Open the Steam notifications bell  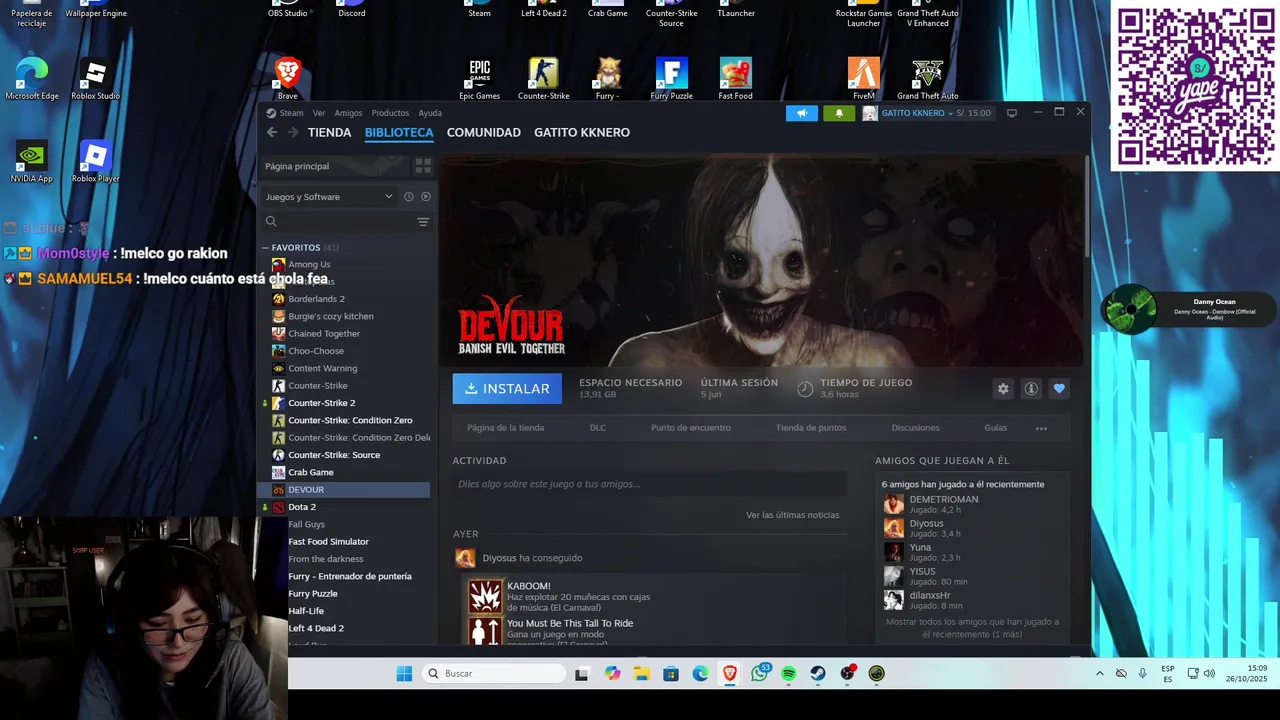pyautogui.click(x=839, y=113)
